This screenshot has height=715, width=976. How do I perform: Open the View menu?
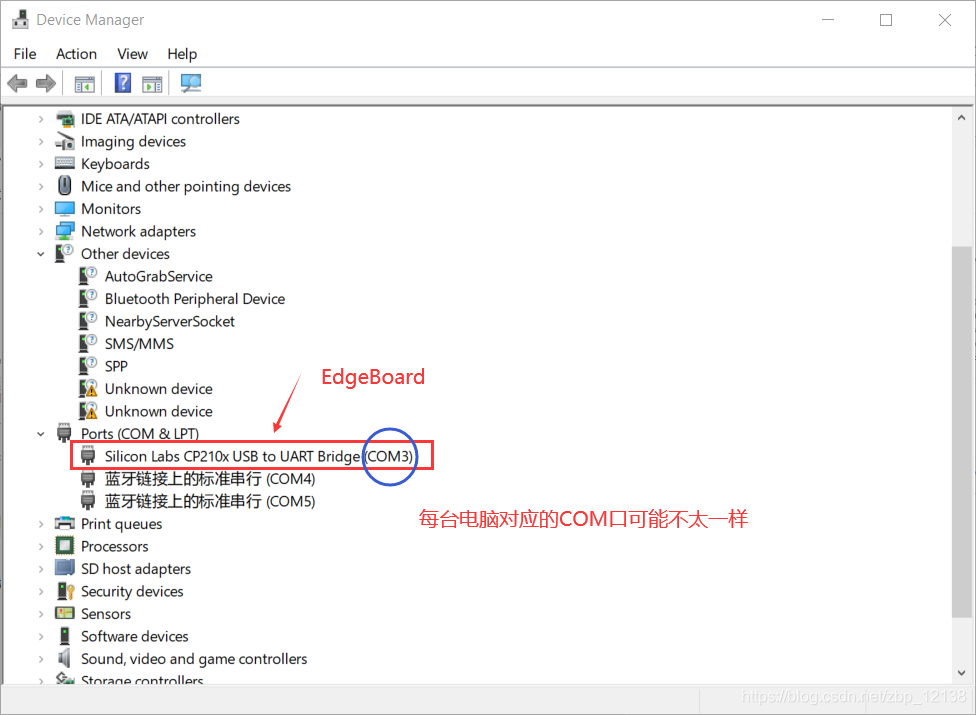point(133,54)
